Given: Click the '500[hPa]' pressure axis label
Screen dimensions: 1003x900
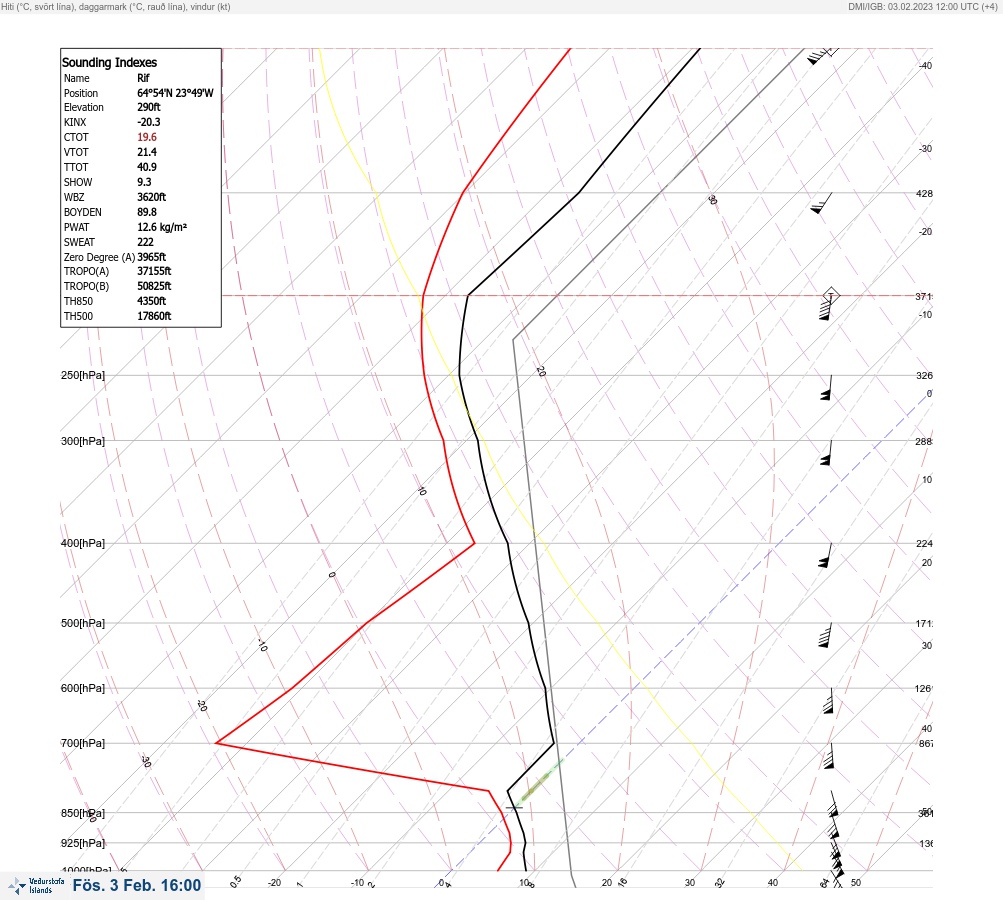Looking at the screenshot, I should click(x=83, y=623).
